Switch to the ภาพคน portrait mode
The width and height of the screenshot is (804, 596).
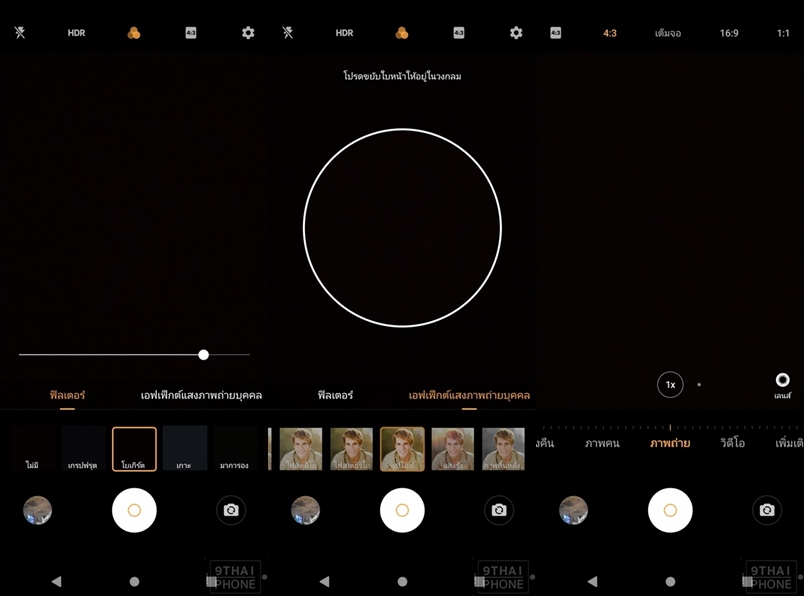[602, 442]
